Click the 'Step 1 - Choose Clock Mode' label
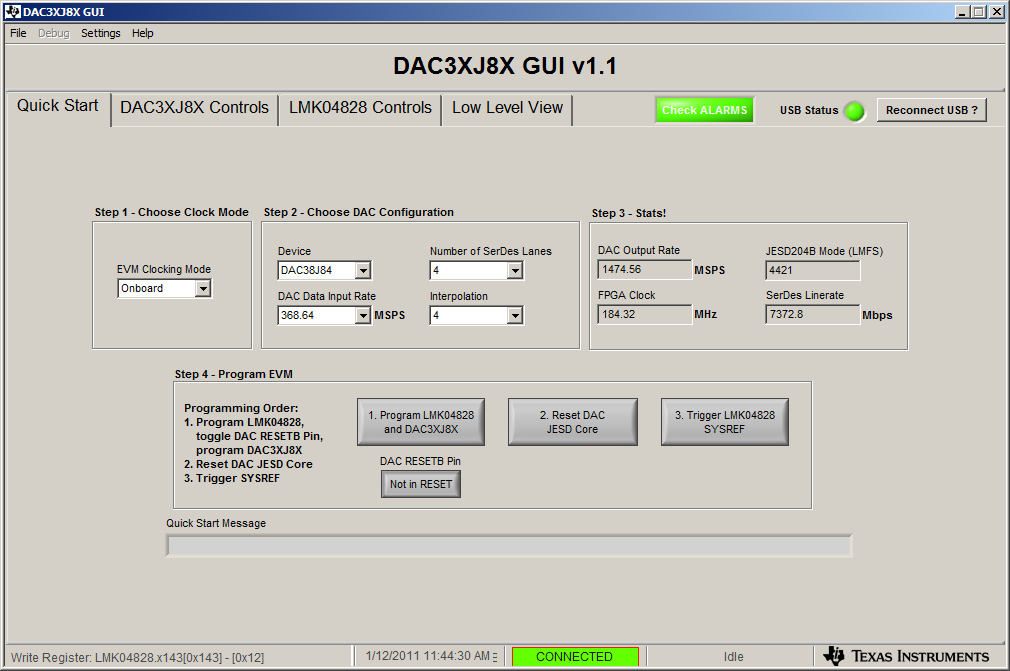The image size is (1010, 671). (x=171, y=213)
